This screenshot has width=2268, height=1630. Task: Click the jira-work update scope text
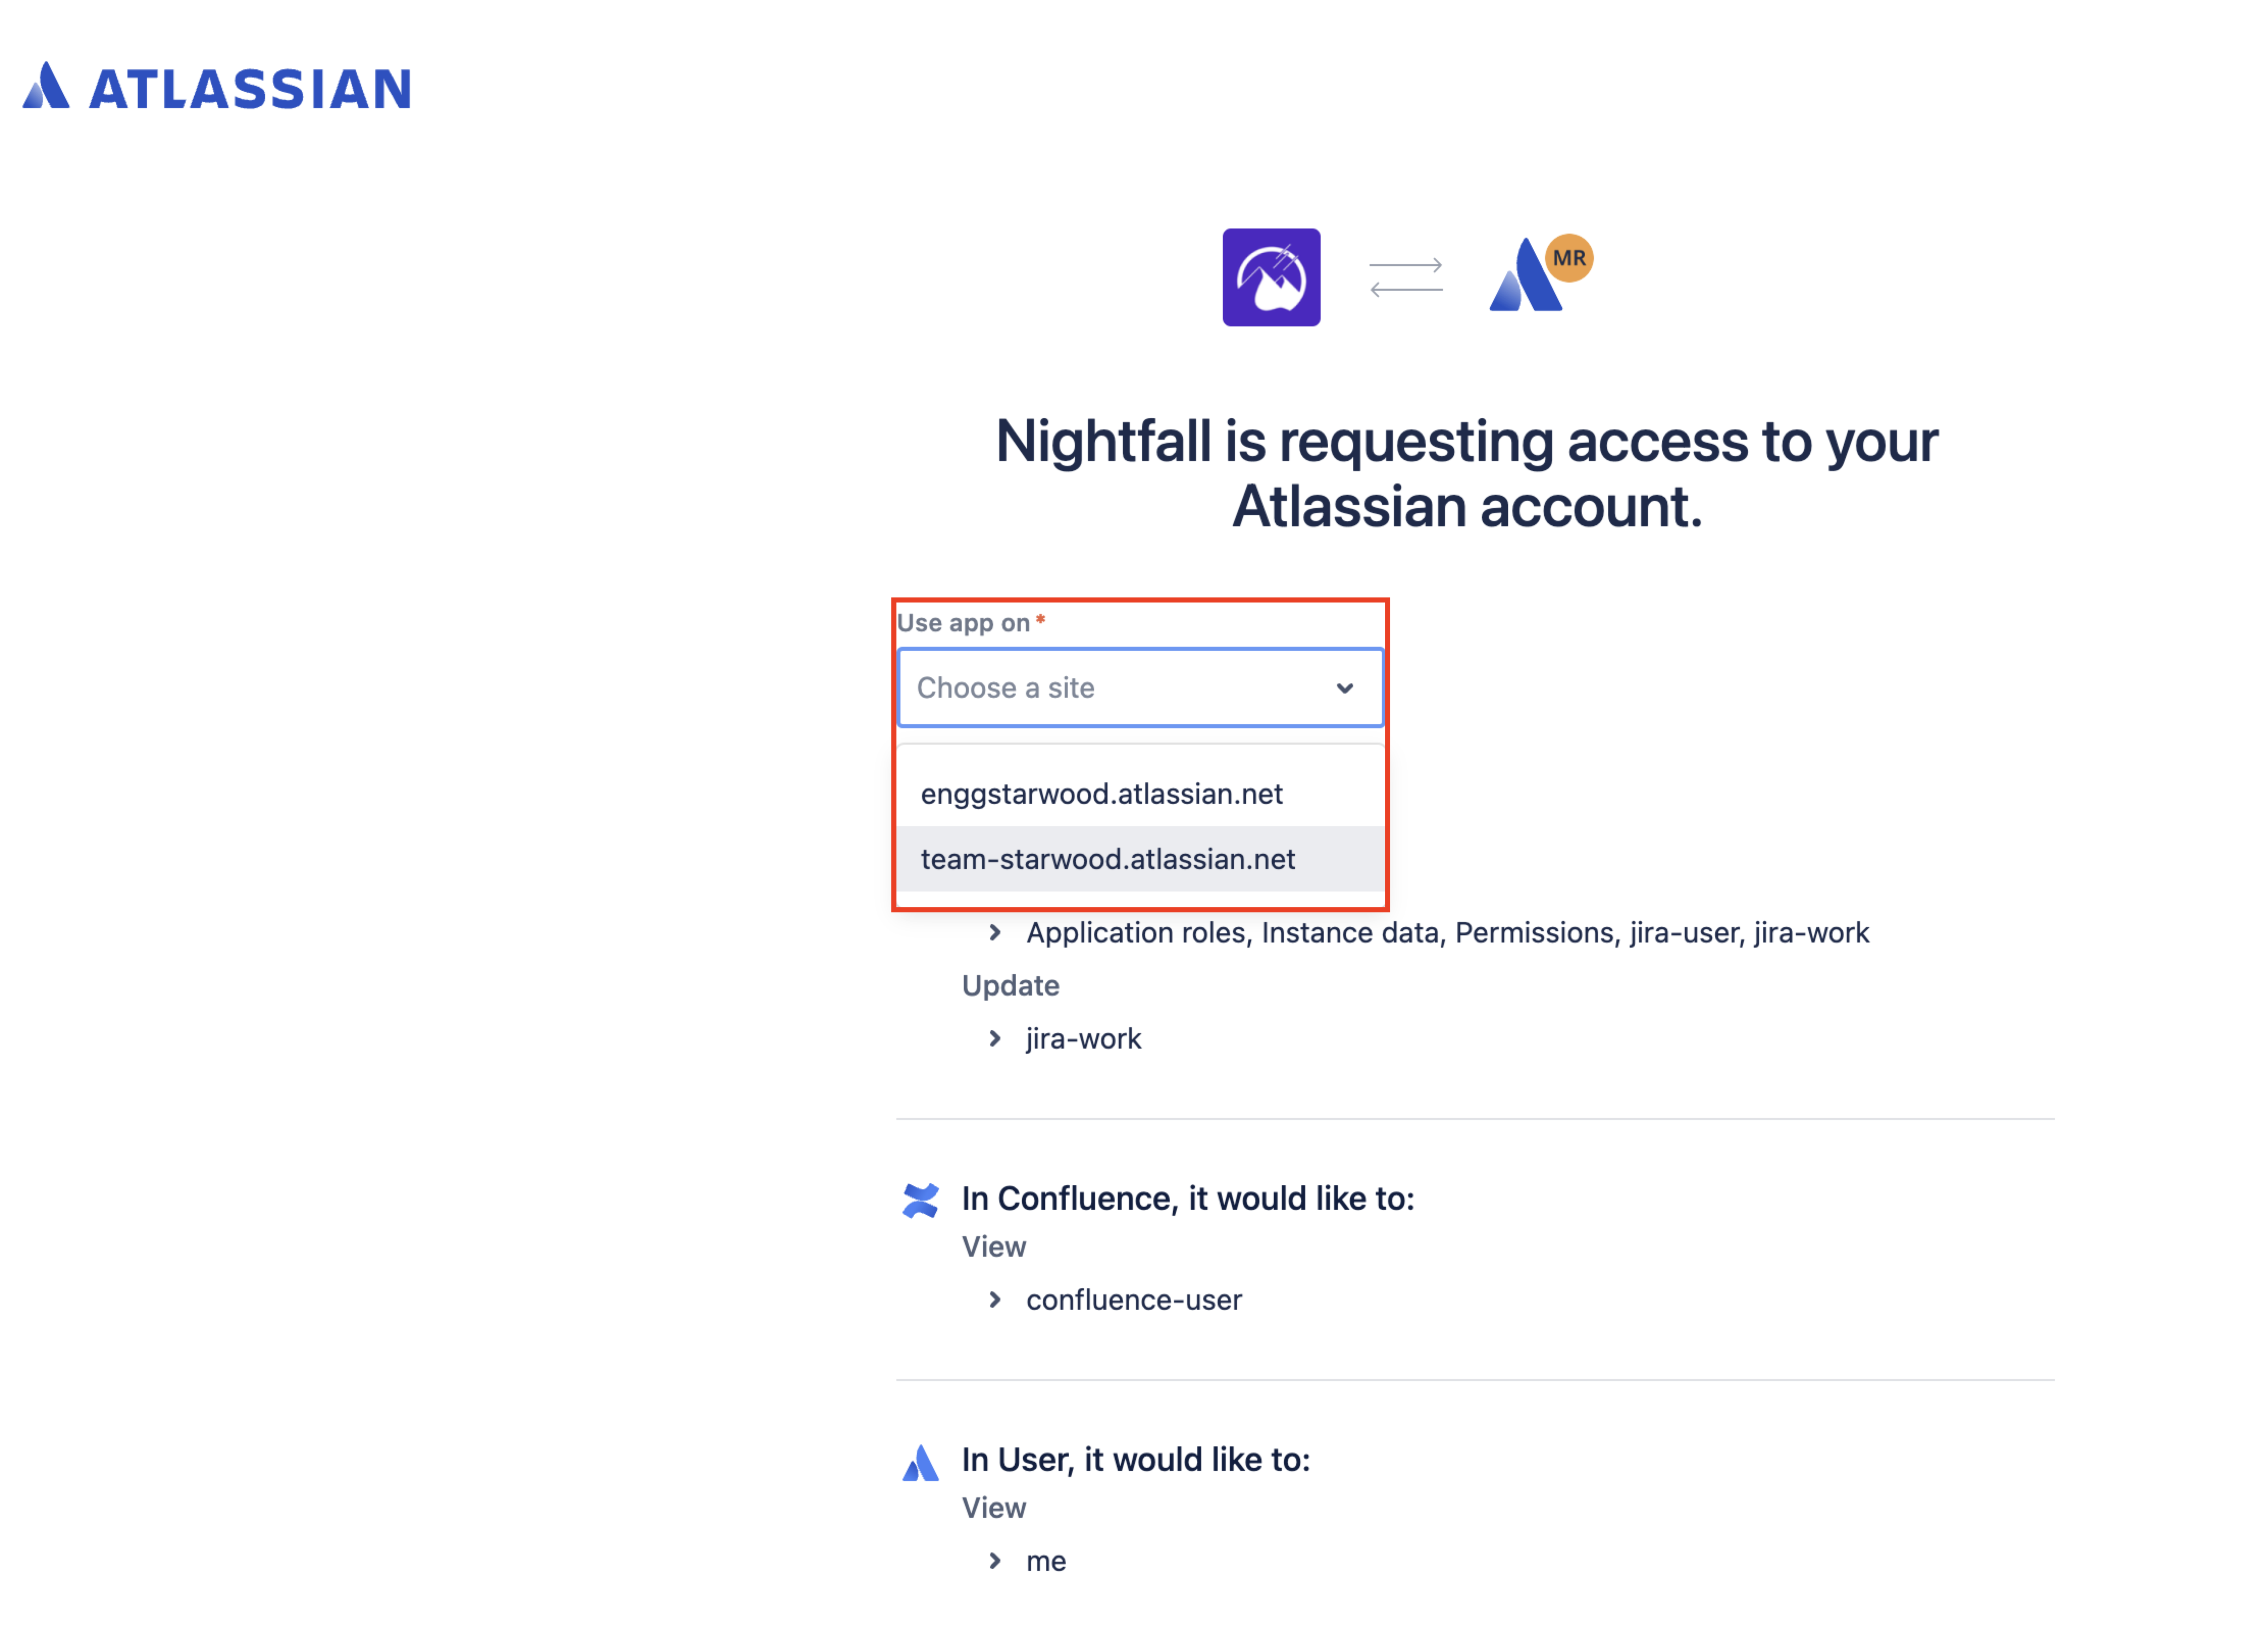1083,1039
